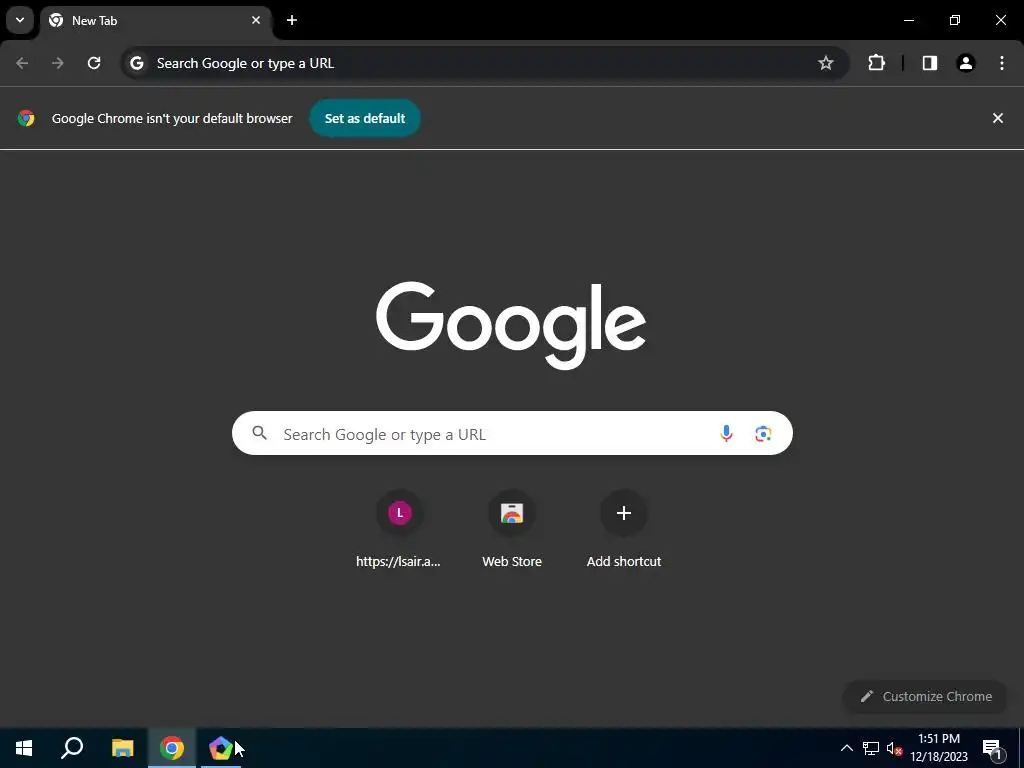Start voice search with microphone icon
This screenshot has width=1024, height=768.
click(x=726, y=434)
